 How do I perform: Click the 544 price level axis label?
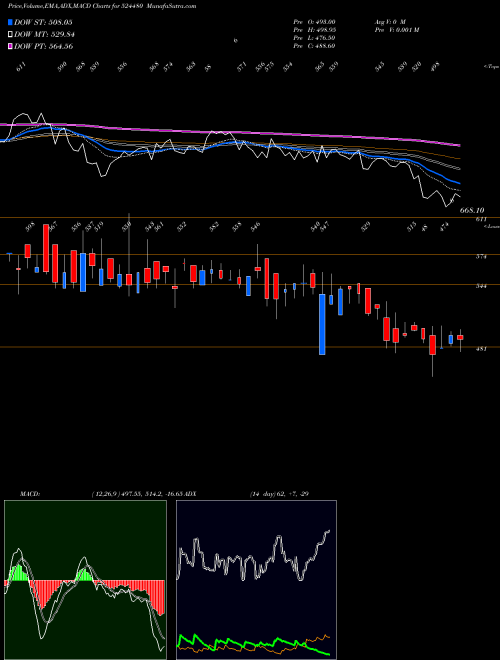[481, 286]
